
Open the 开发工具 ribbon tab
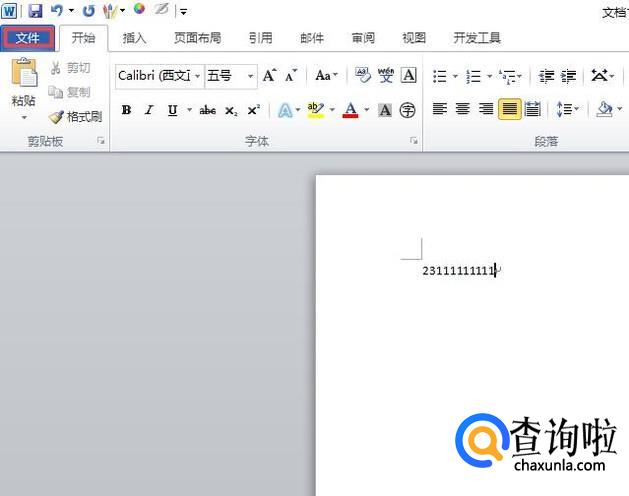coord(477,38)
